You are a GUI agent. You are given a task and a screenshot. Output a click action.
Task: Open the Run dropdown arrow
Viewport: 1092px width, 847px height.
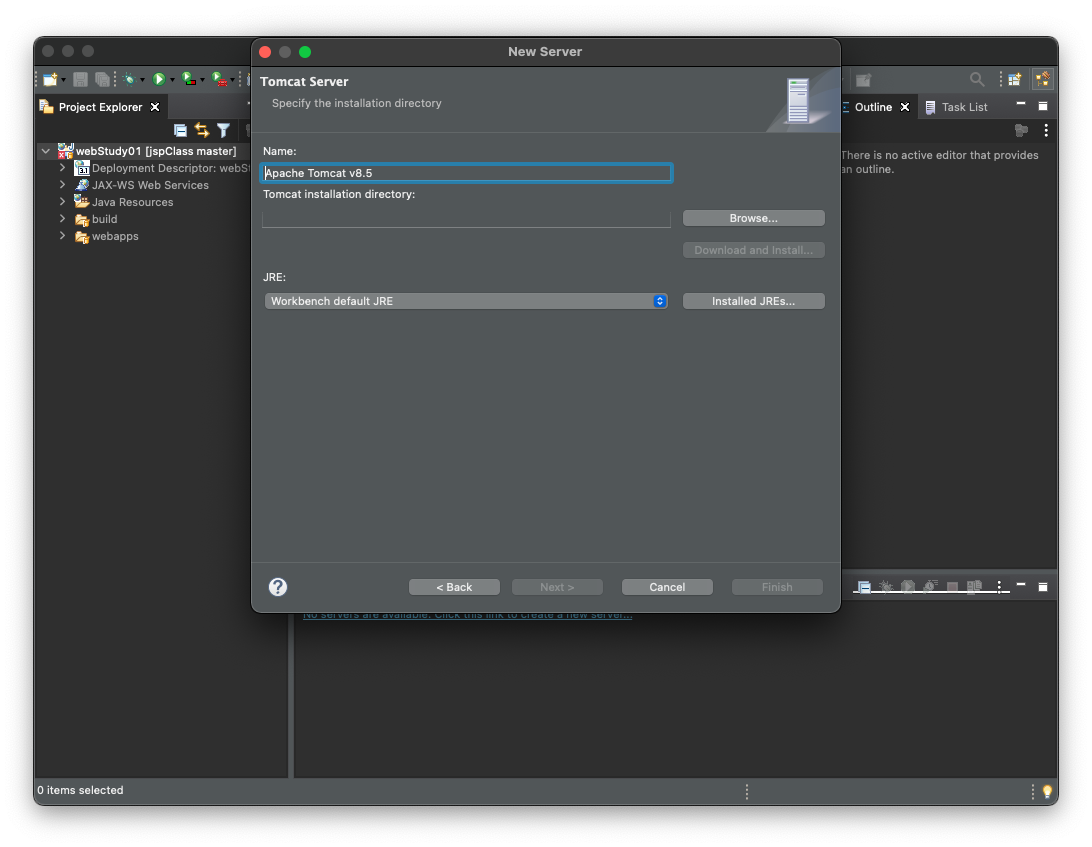pyautogui.click(x=173, y=80)
